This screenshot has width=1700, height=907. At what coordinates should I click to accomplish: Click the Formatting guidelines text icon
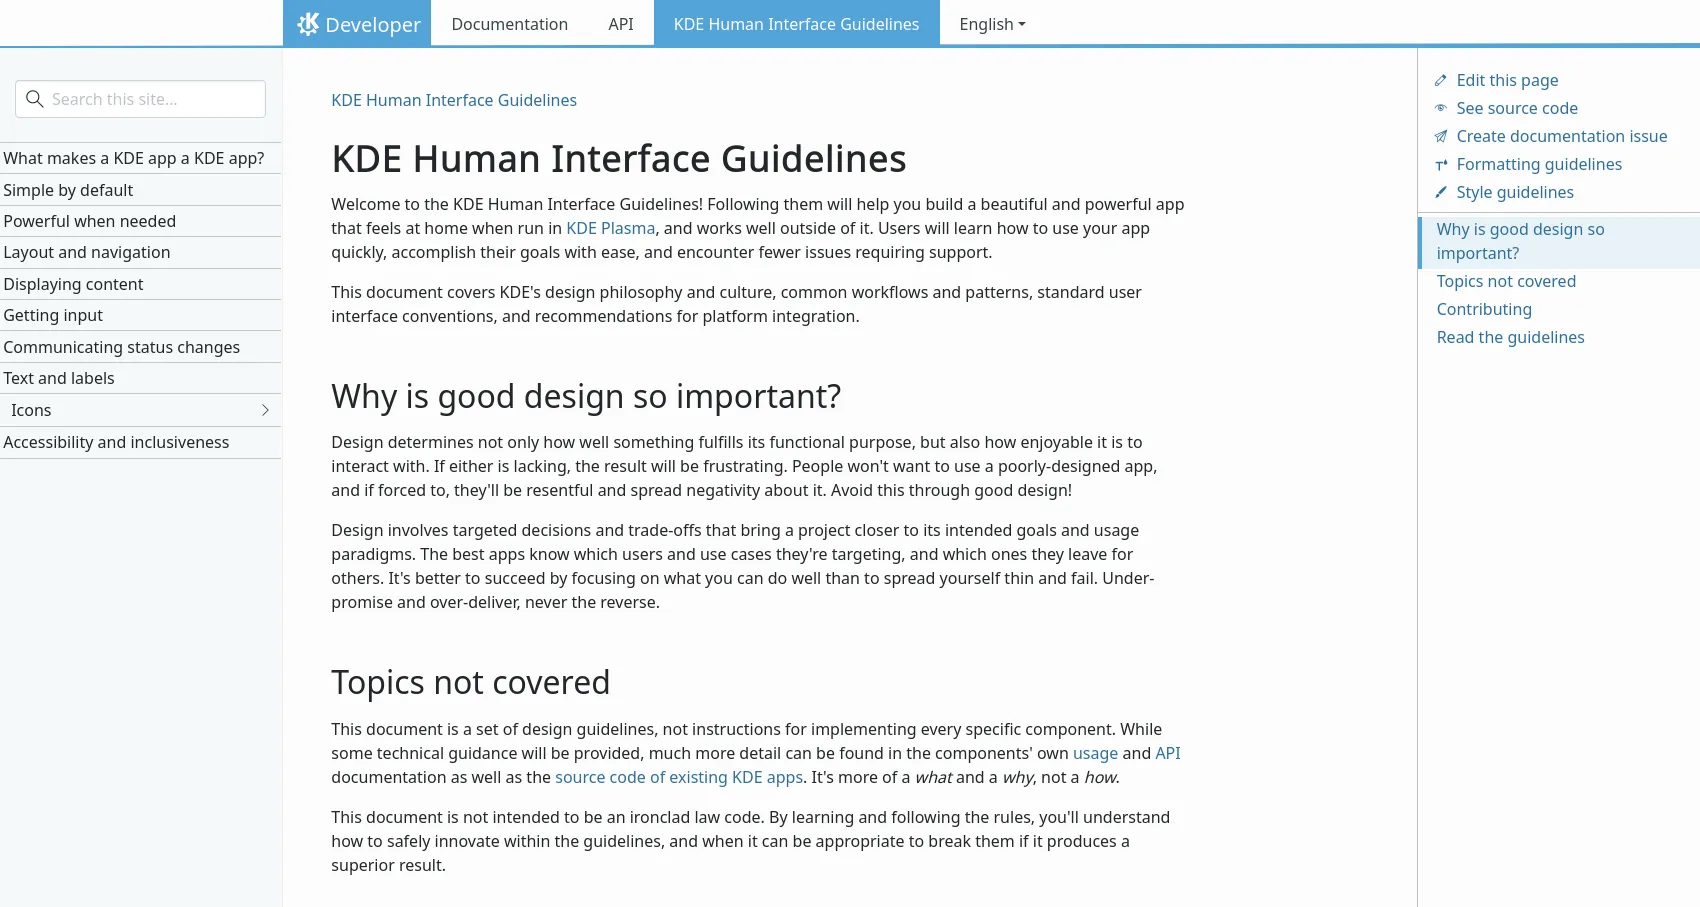[x=1441, y=164]
